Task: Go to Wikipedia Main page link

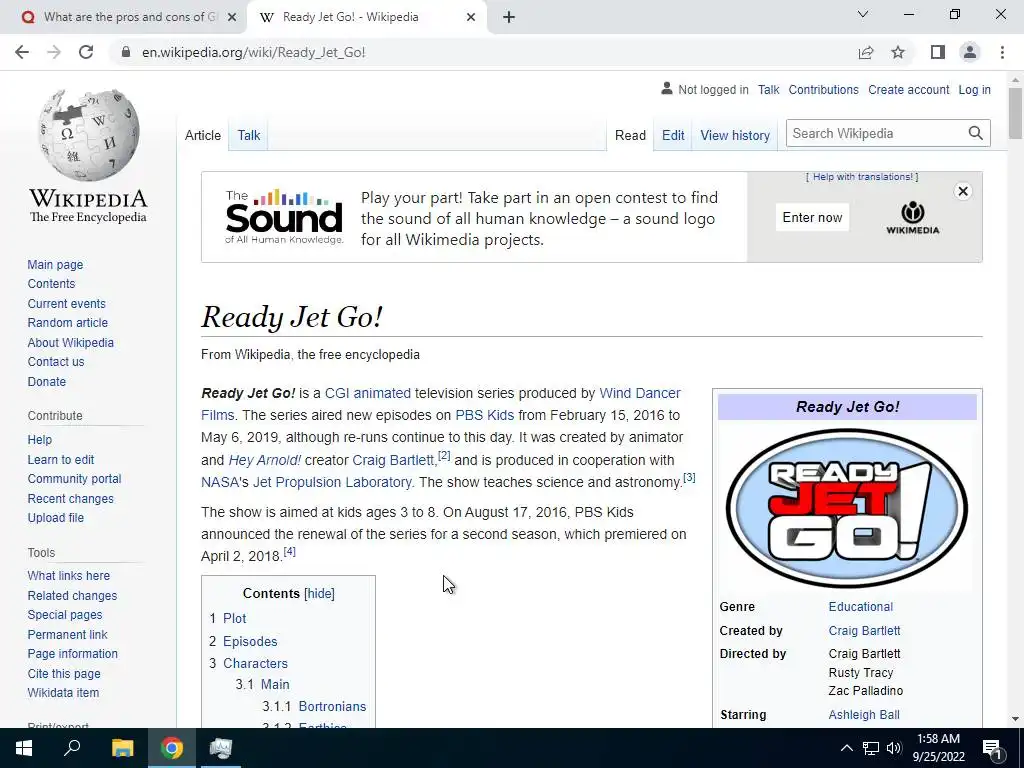Action: tap(55, 264)
